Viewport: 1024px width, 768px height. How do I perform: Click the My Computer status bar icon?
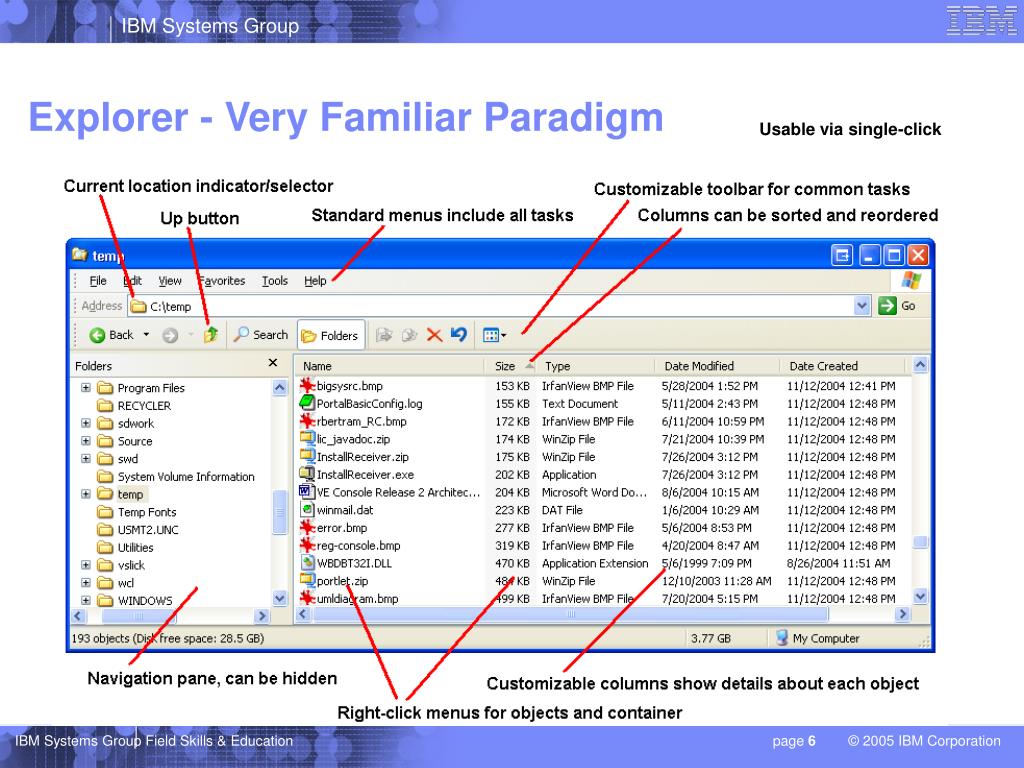click(782, 638)
